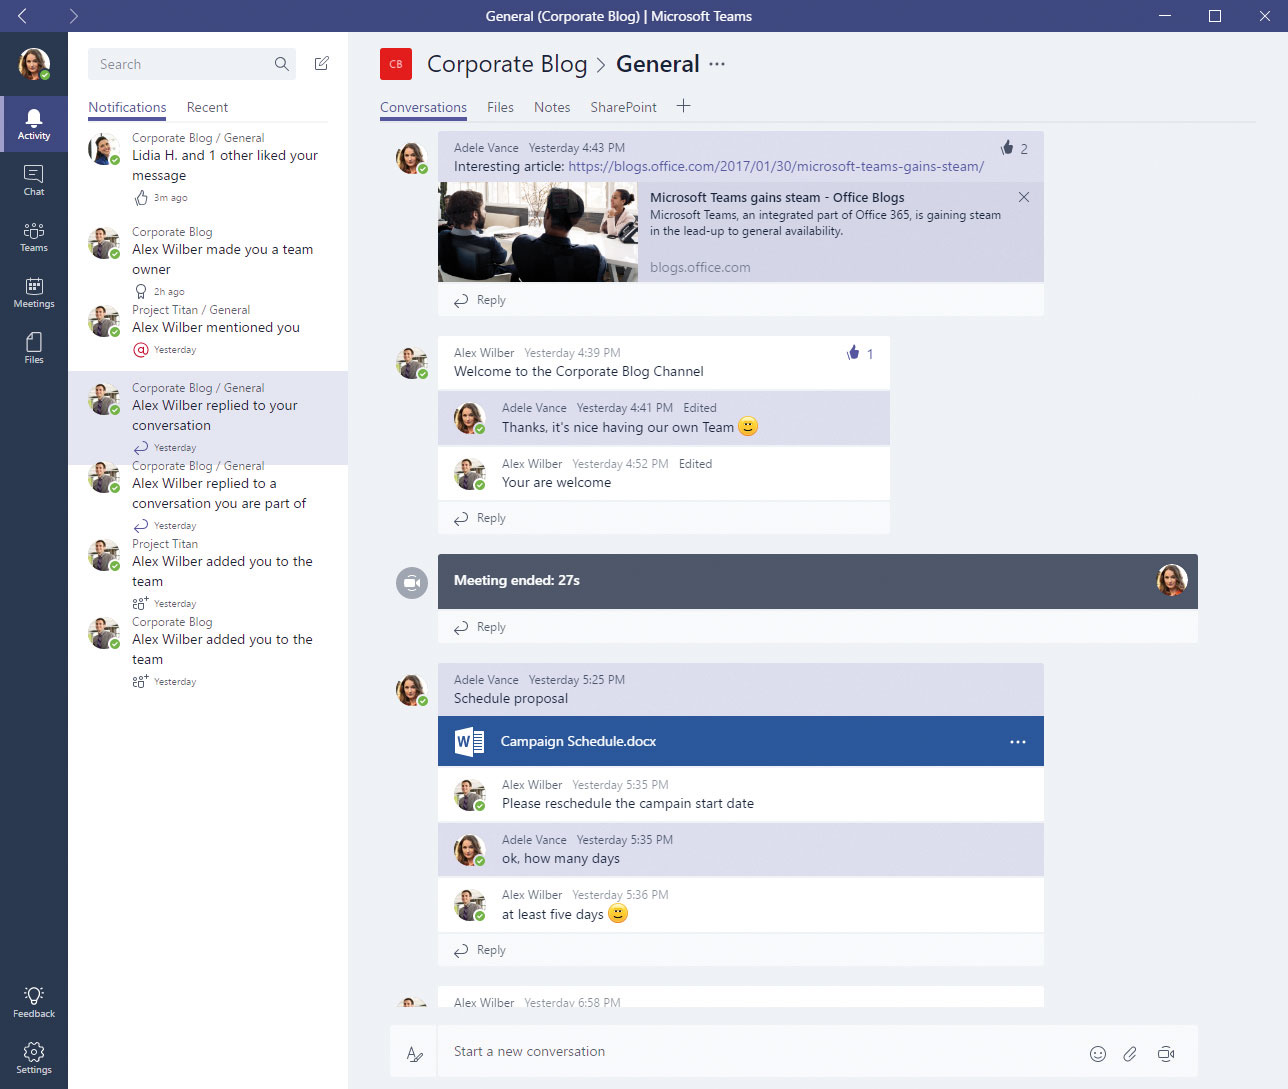Click participant avatar on Meeting ended bar

coord(1172,580)
